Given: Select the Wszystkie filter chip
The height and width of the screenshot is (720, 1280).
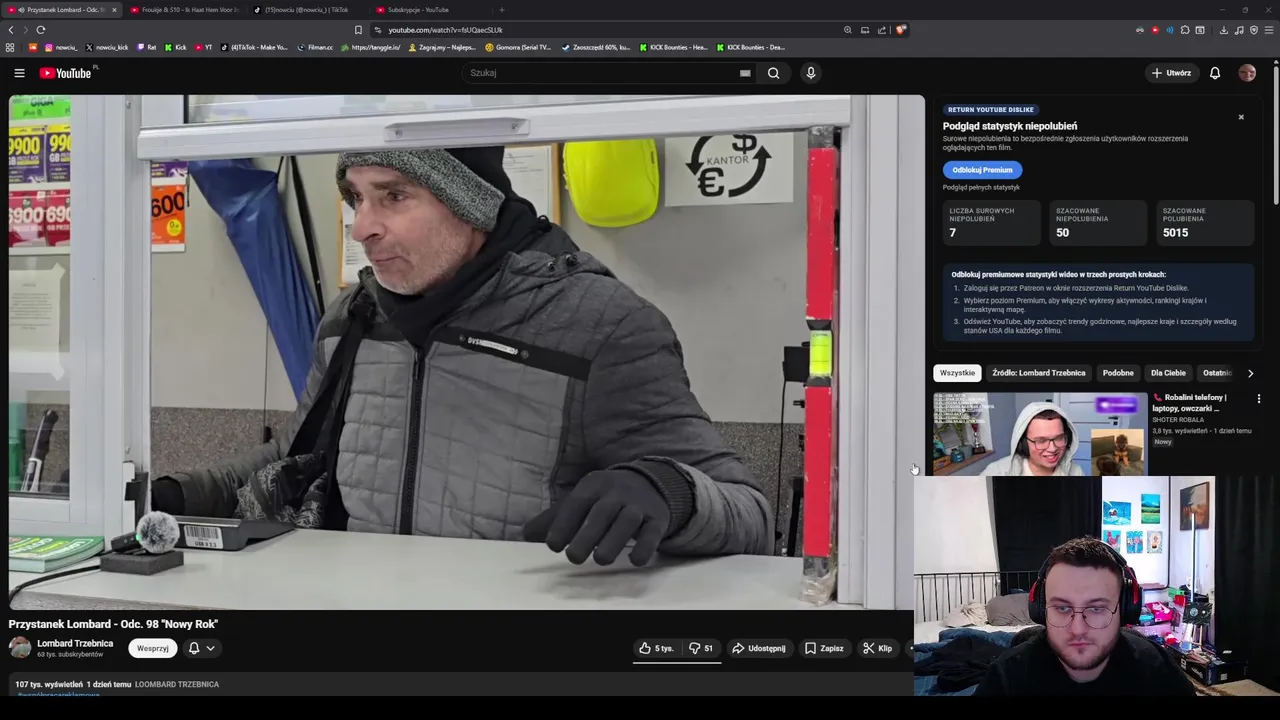Looking at the screenshot, I should tap(957, 373).
